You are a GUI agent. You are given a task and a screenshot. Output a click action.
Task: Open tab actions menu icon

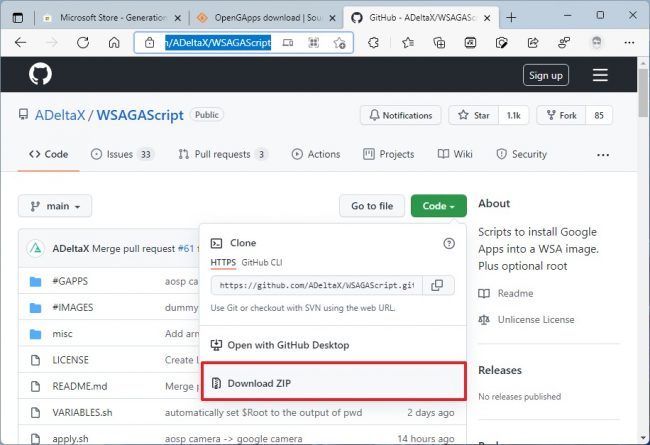[x=18, y=17]
